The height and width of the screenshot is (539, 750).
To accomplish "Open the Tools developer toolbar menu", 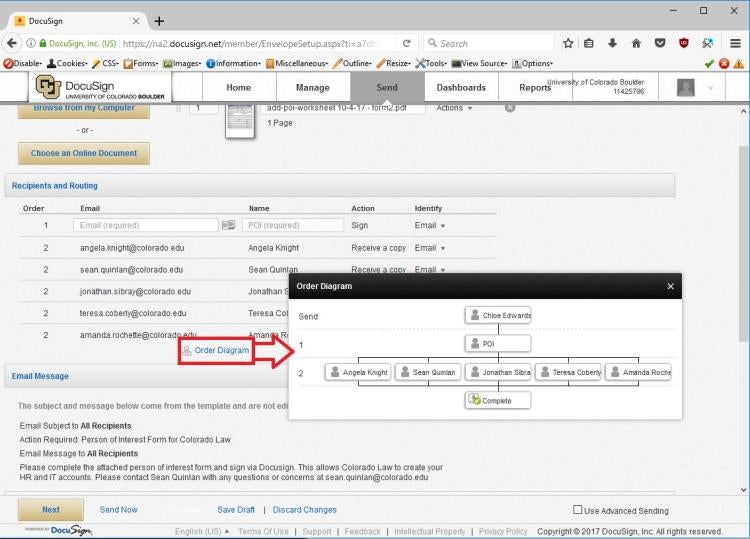I will (431, 63).
